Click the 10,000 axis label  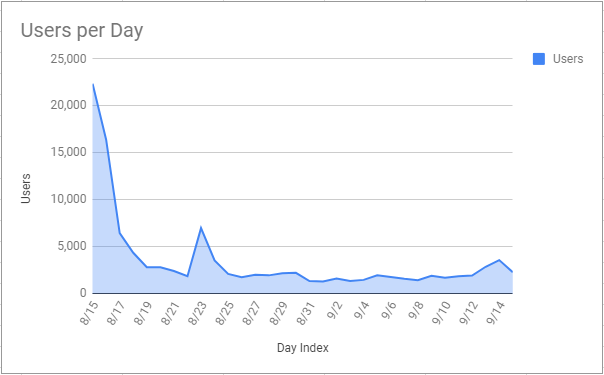[69, 199]
